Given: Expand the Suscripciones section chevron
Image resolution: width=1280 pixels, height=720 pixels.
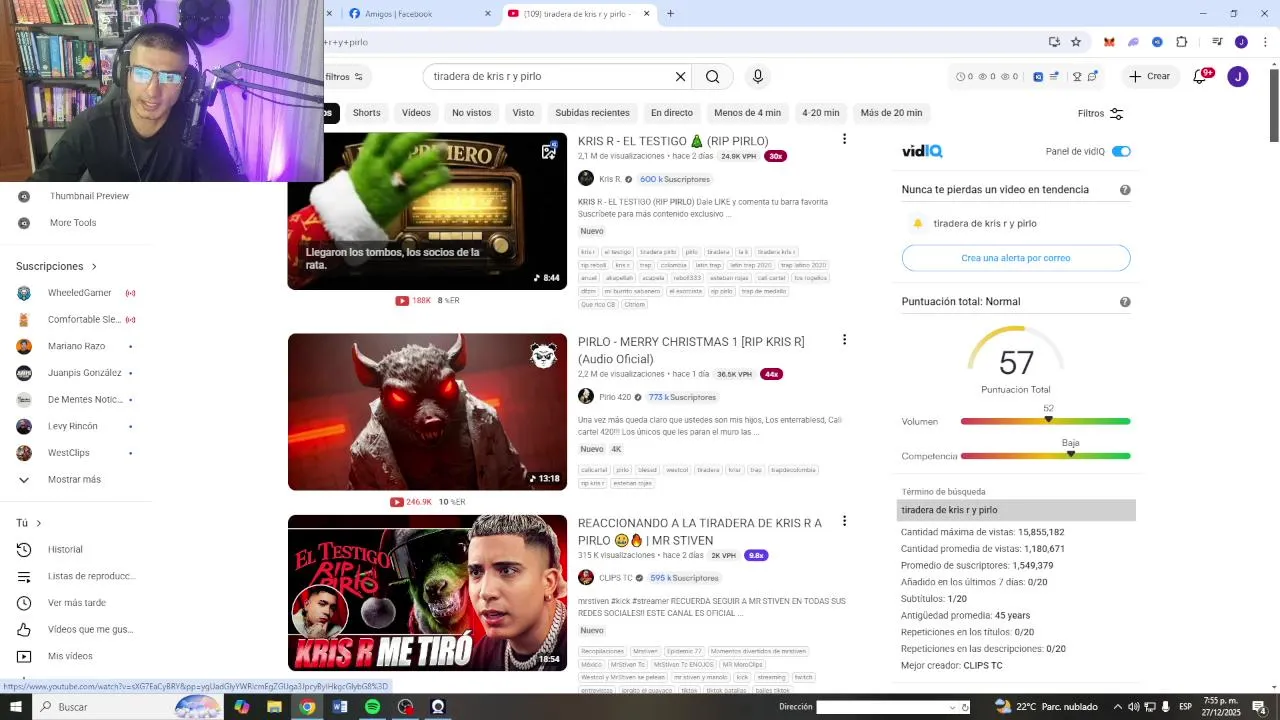Looking at the screenshot, I should pyautogui.click(x=94, y=267).
